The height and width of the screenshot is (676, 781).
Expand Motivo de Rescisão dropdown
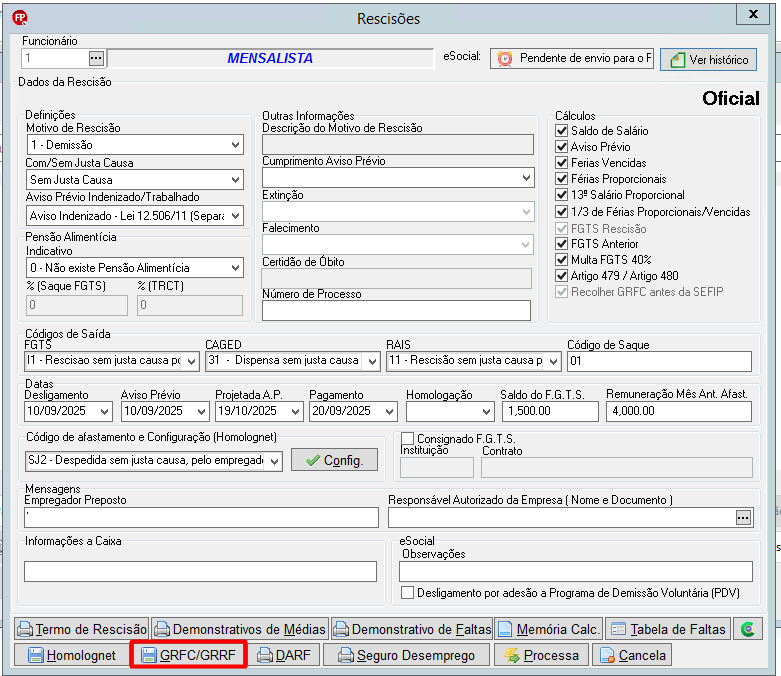(x=236, y=145)
